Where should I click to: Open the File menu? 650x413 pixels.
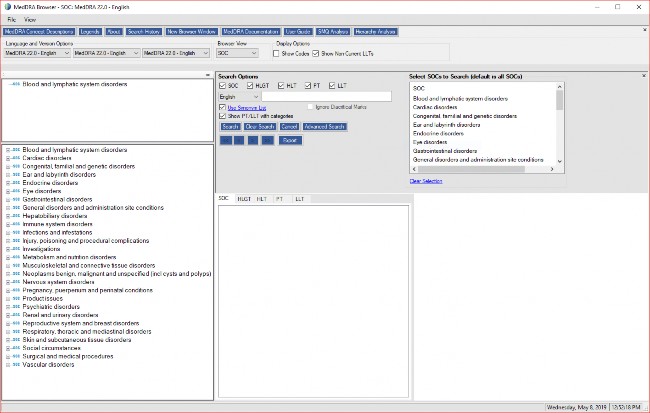click(x=11, y=19)
